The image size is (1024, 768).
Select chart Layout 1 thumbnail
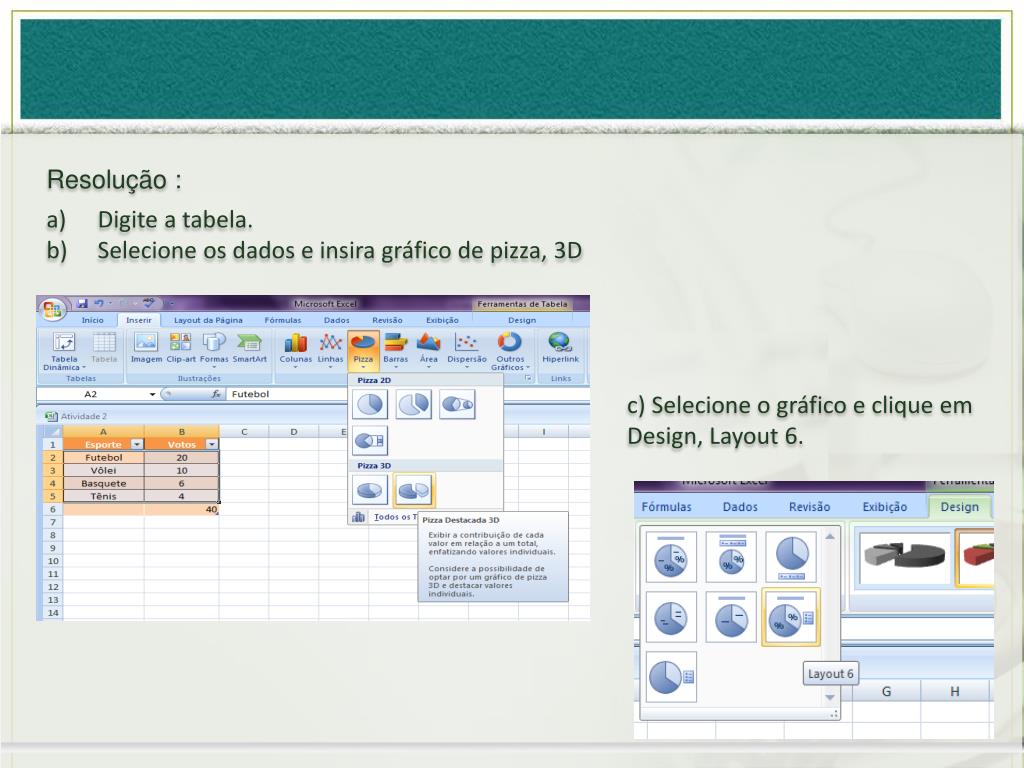point(671,556)
